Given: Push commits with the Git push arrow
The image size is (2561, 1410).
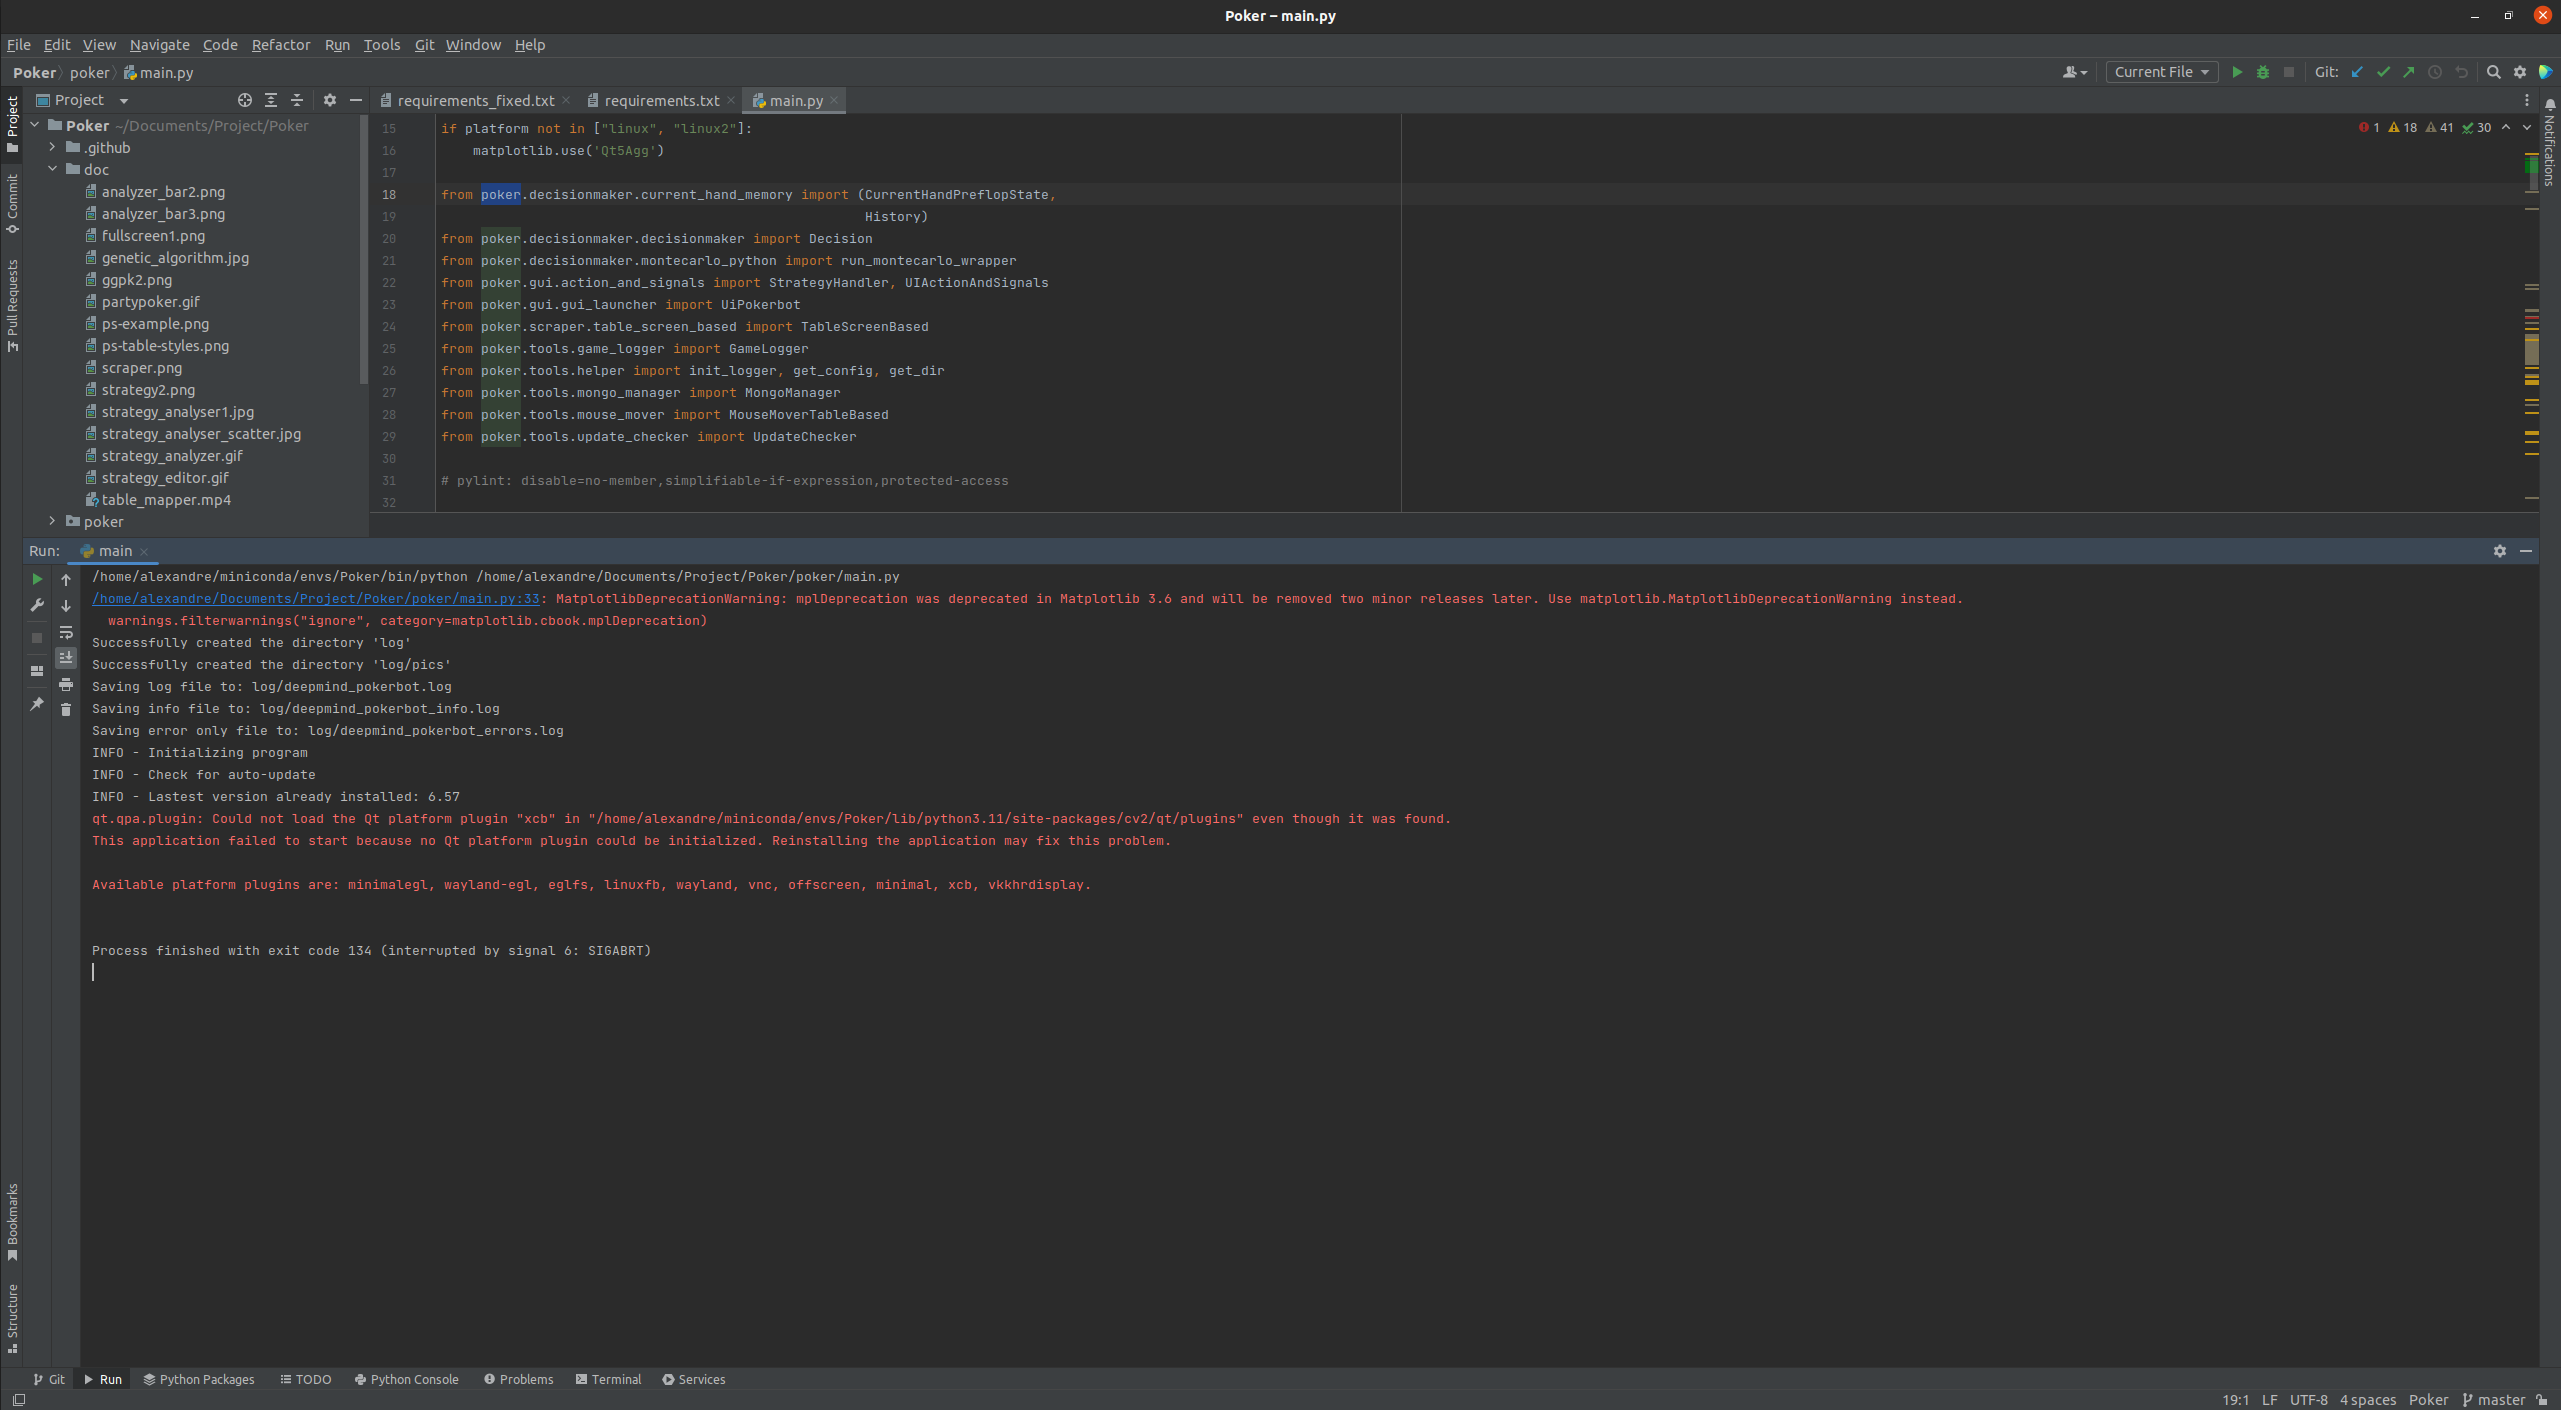Looking at the screenshot, I should (2409, 72).
